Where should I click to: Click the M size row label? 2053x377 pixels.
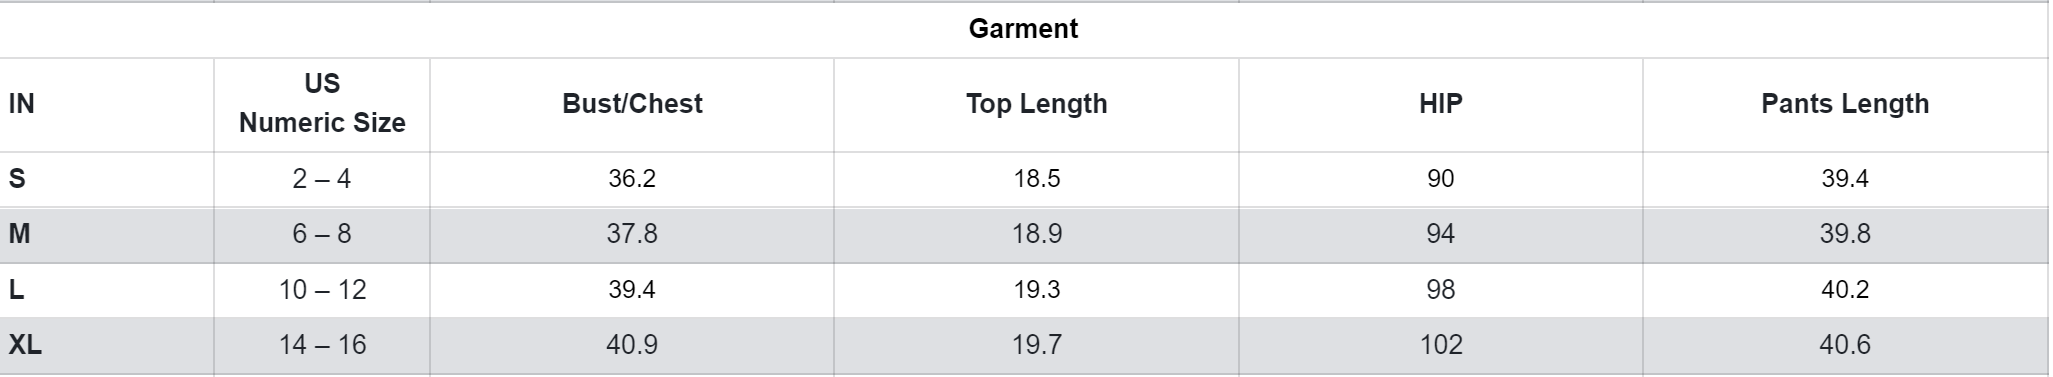tap(19, 234)
